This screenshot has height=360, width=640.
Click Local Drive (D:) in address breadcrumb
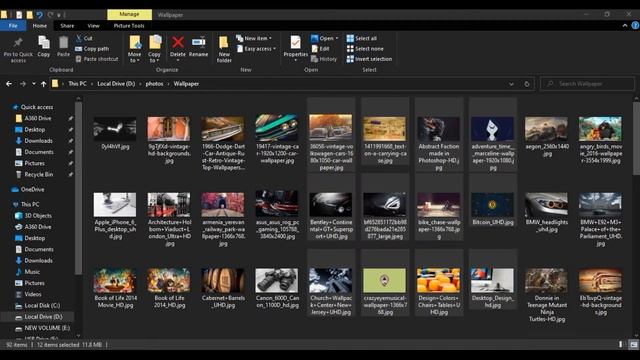tap(116, 84)
